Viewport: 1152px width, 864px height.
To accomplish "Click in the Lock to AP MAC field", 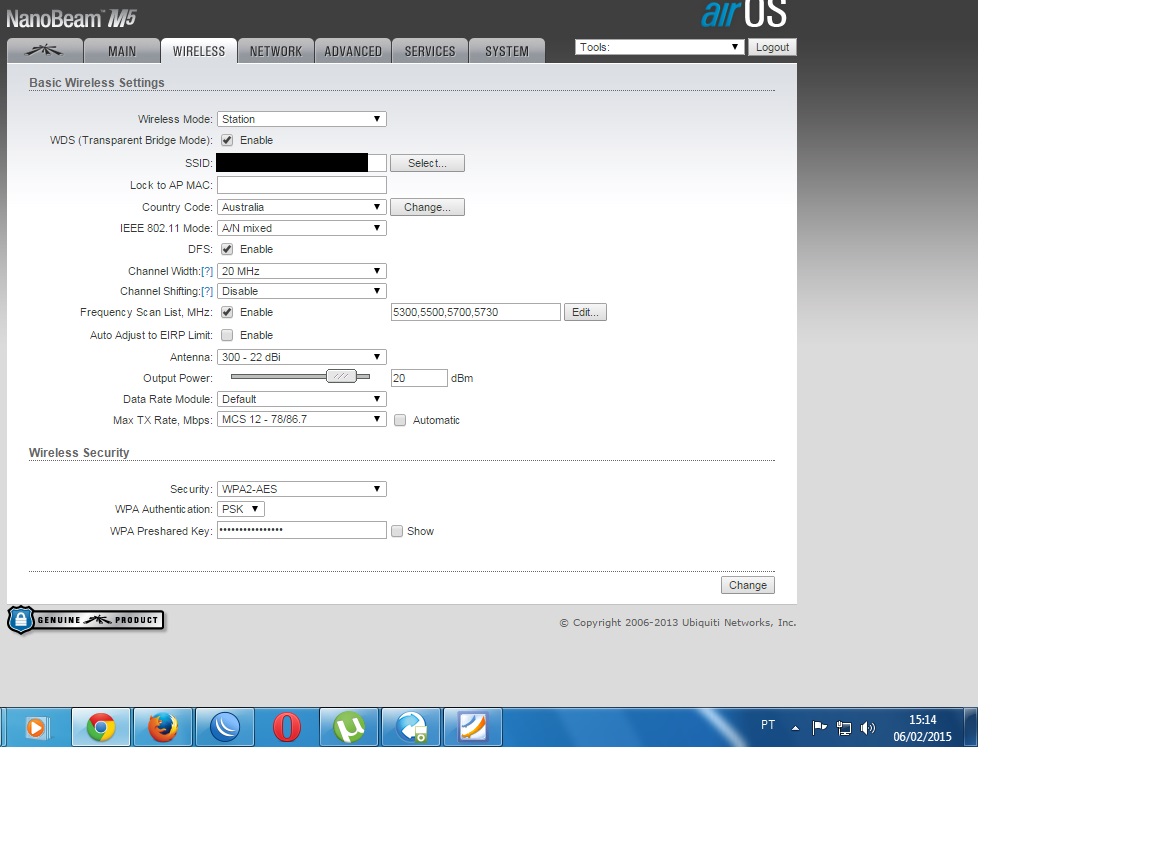I will 301,185.
